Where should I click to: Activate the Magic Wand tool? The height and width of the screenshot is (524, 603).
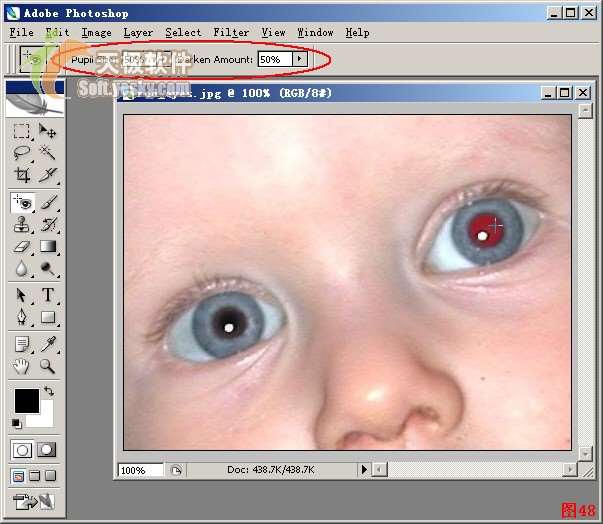point(47,153)
